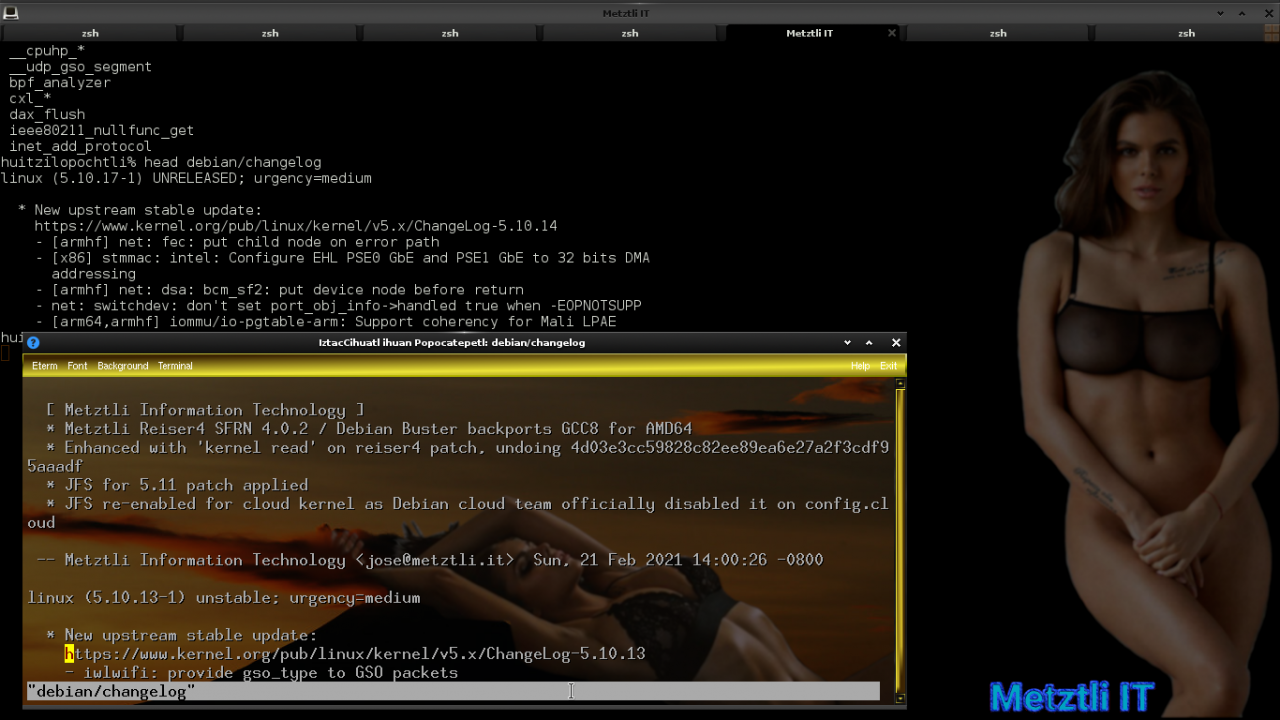Click the '__cpuhp_*' output line
The width and height of the screenshot is (1280, 720).
(x=47, y=50)
